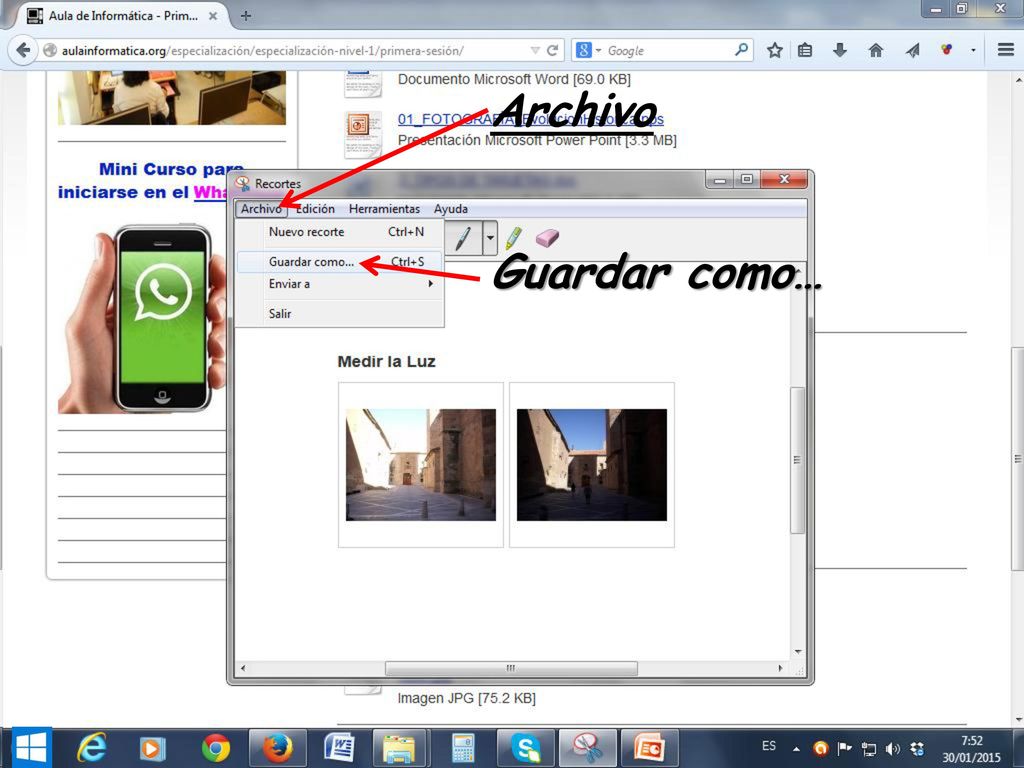Click the colorful addon icon in toolbar
1024x768 pixels.
(x=946, y=50)
